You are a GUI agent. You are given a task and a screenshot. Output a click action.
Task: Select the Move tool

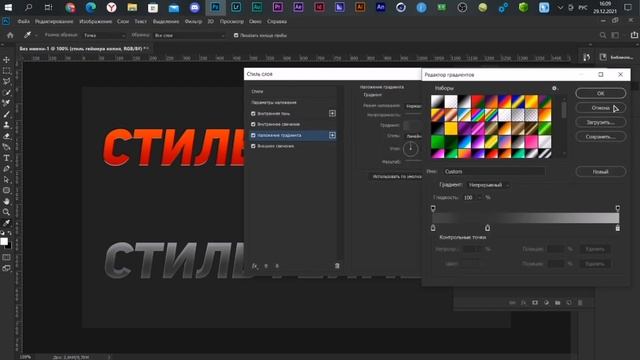(x=7, y=60)
